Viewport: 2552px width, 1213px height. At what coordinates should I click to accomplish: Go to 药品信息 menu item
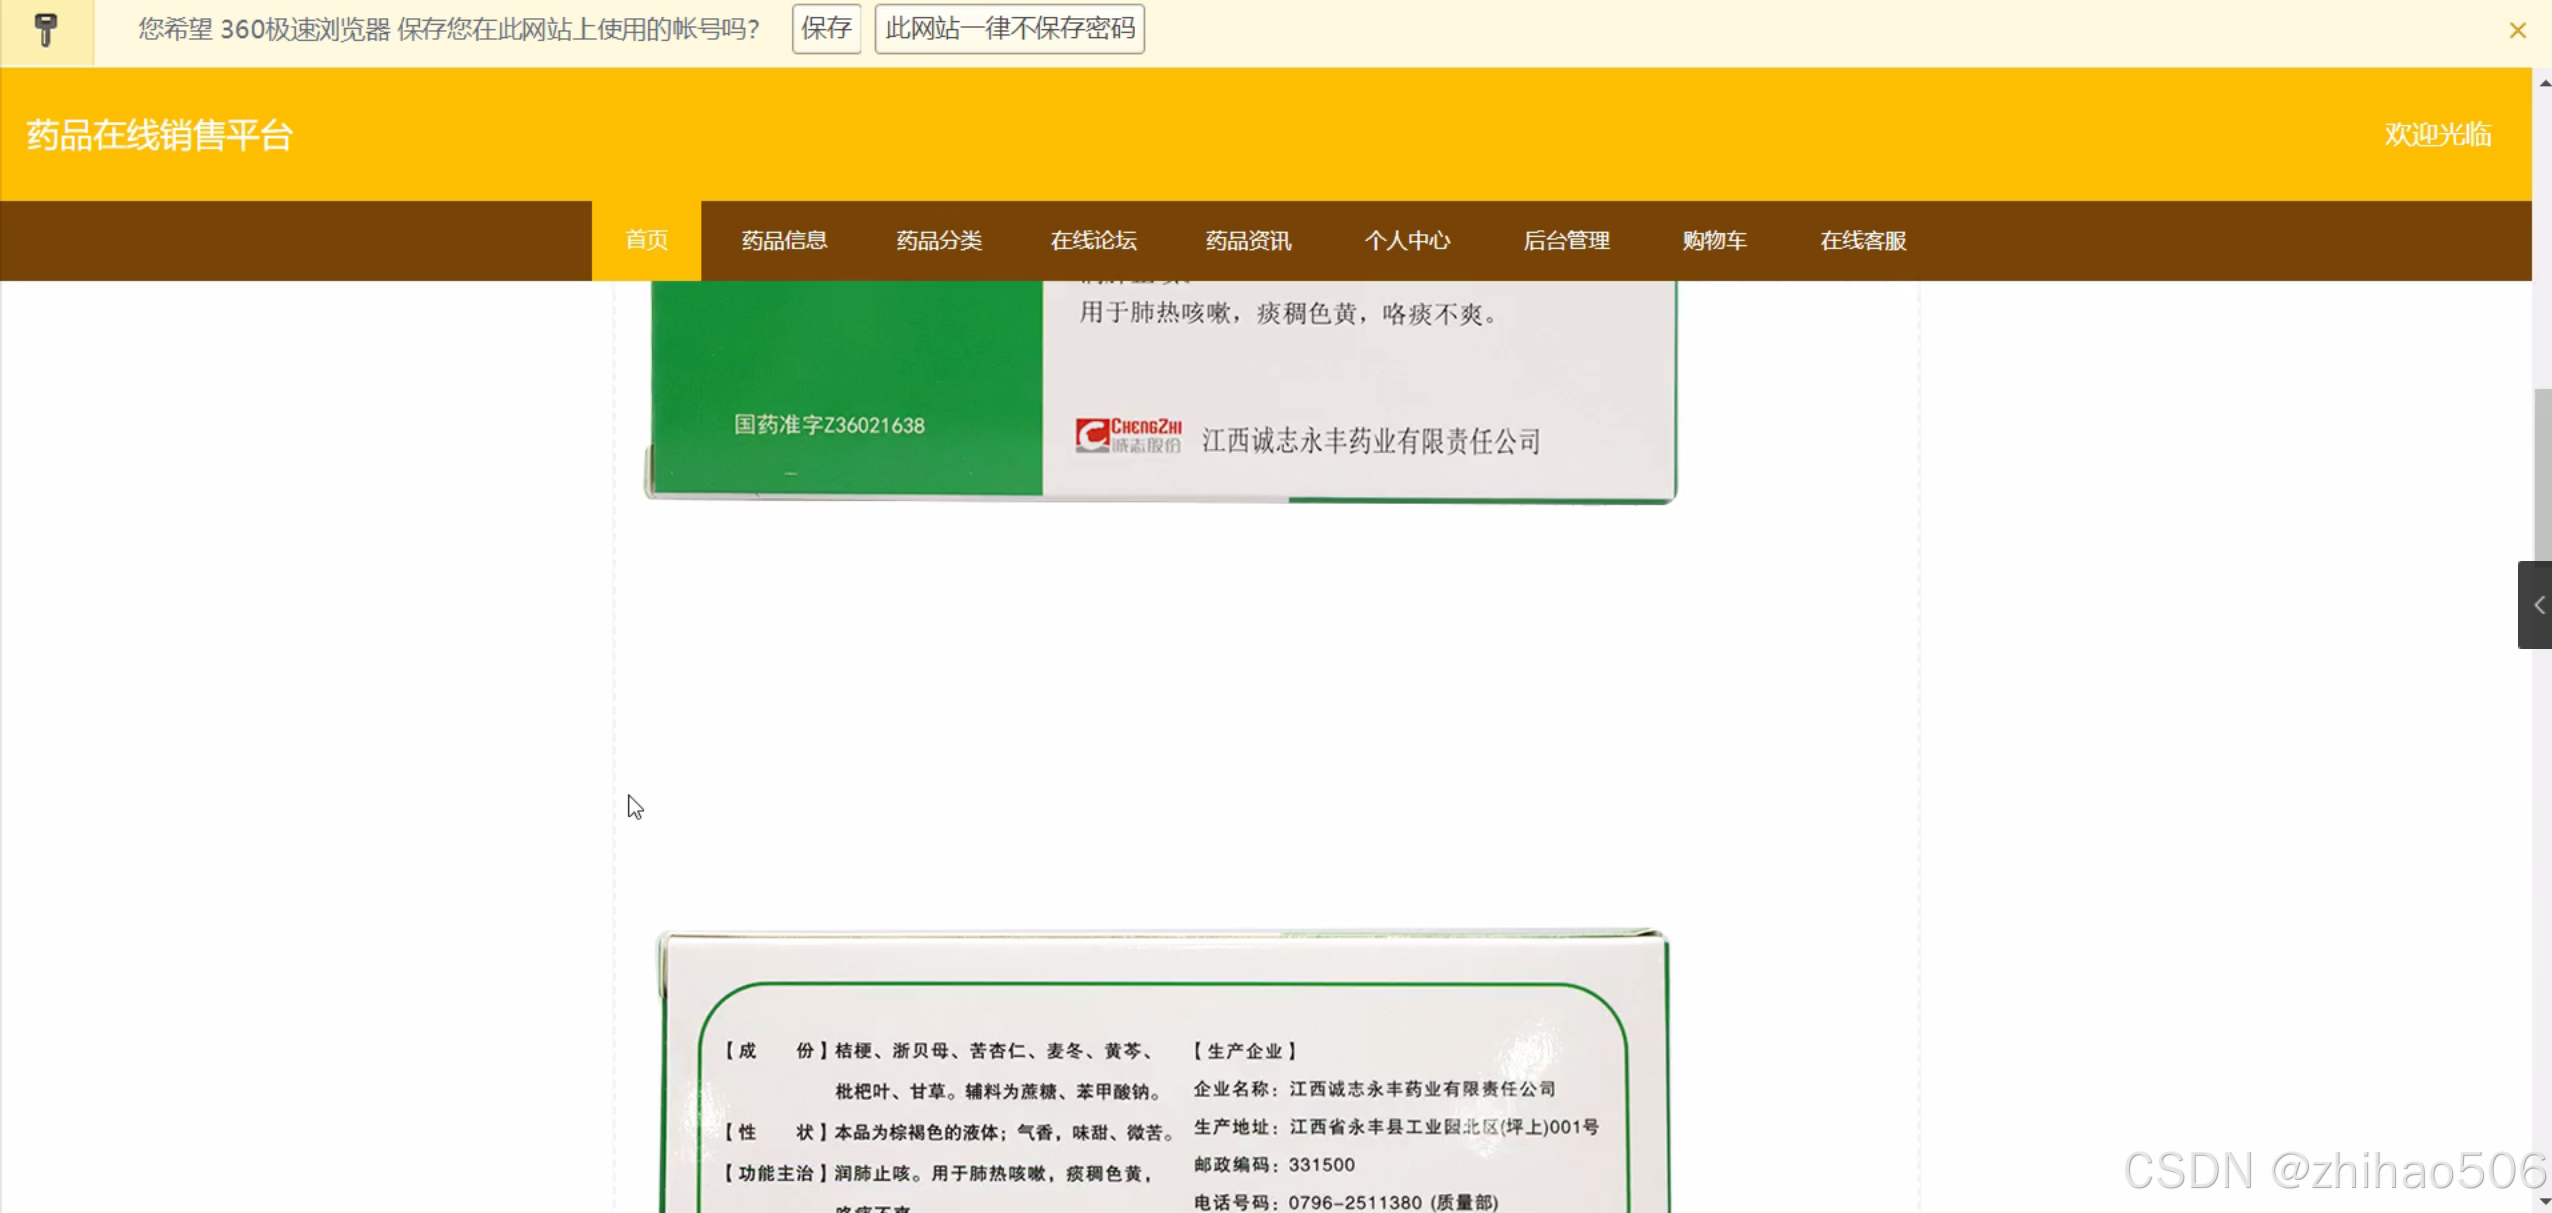(784, 241)
